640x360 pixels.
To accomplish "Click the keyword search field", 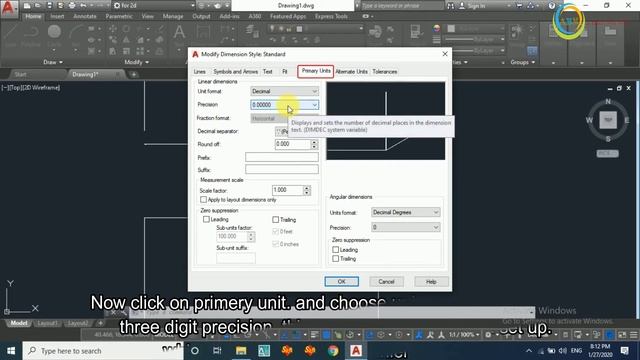I will click(401, 6).
